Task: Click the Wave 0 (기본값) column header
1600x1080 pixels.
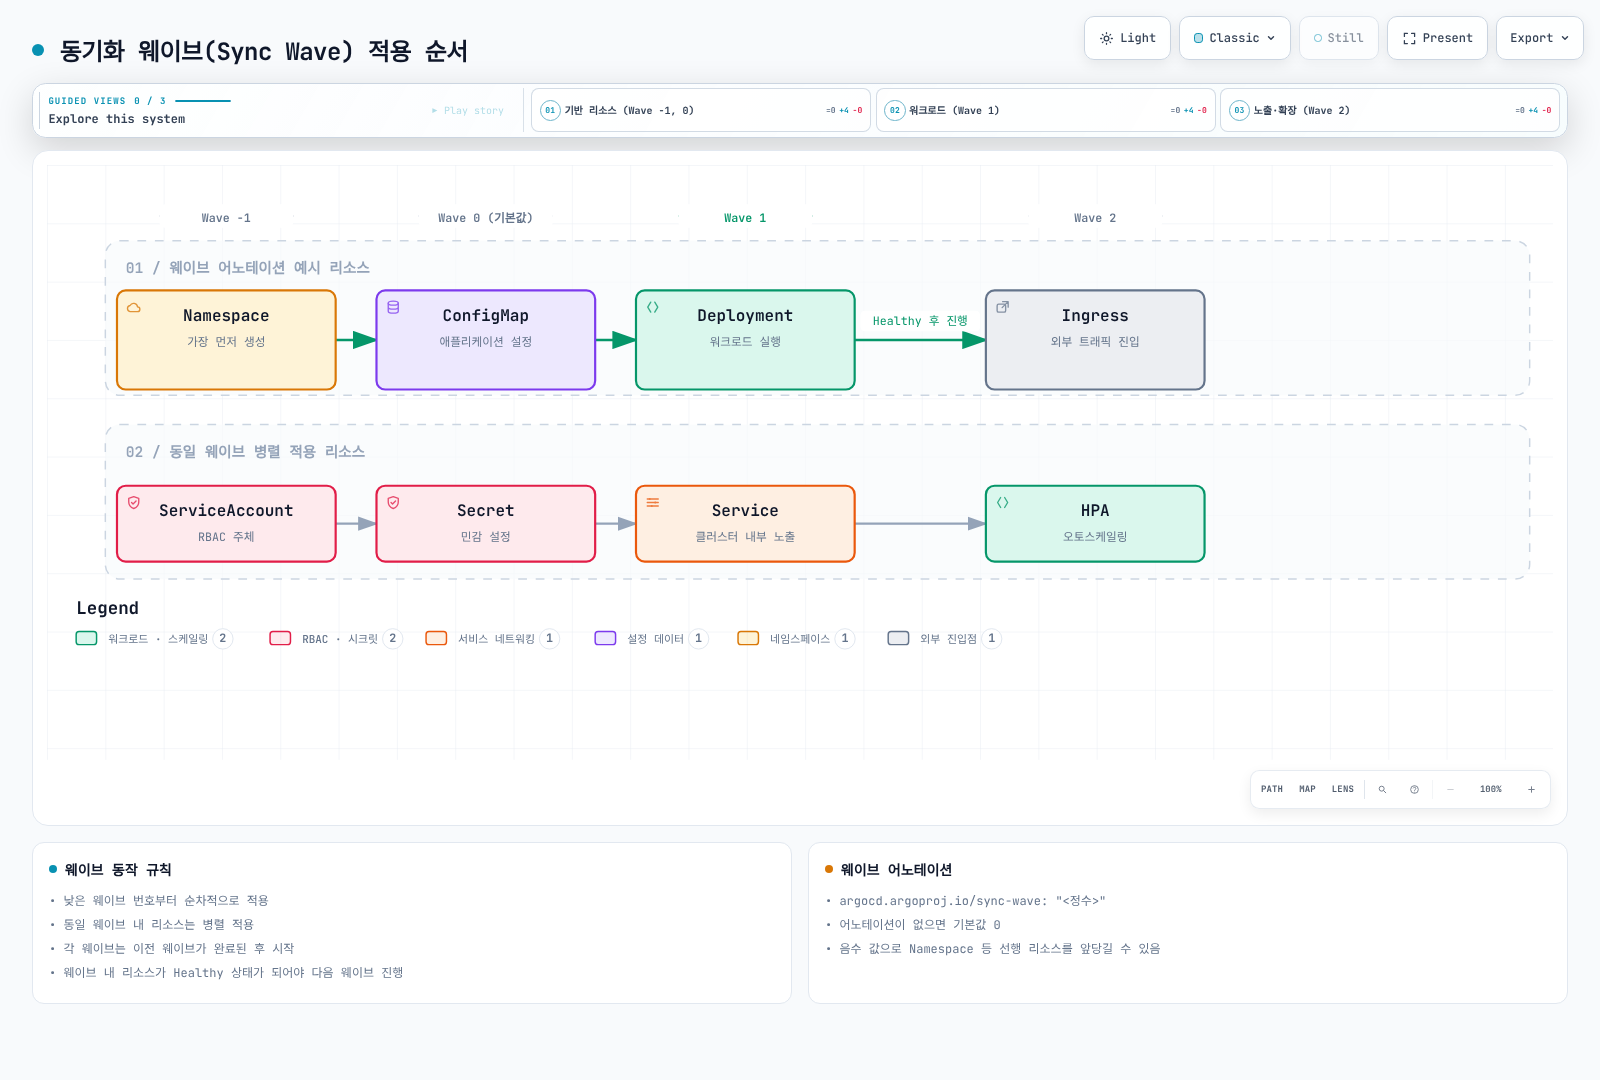Action: point(485,218)
